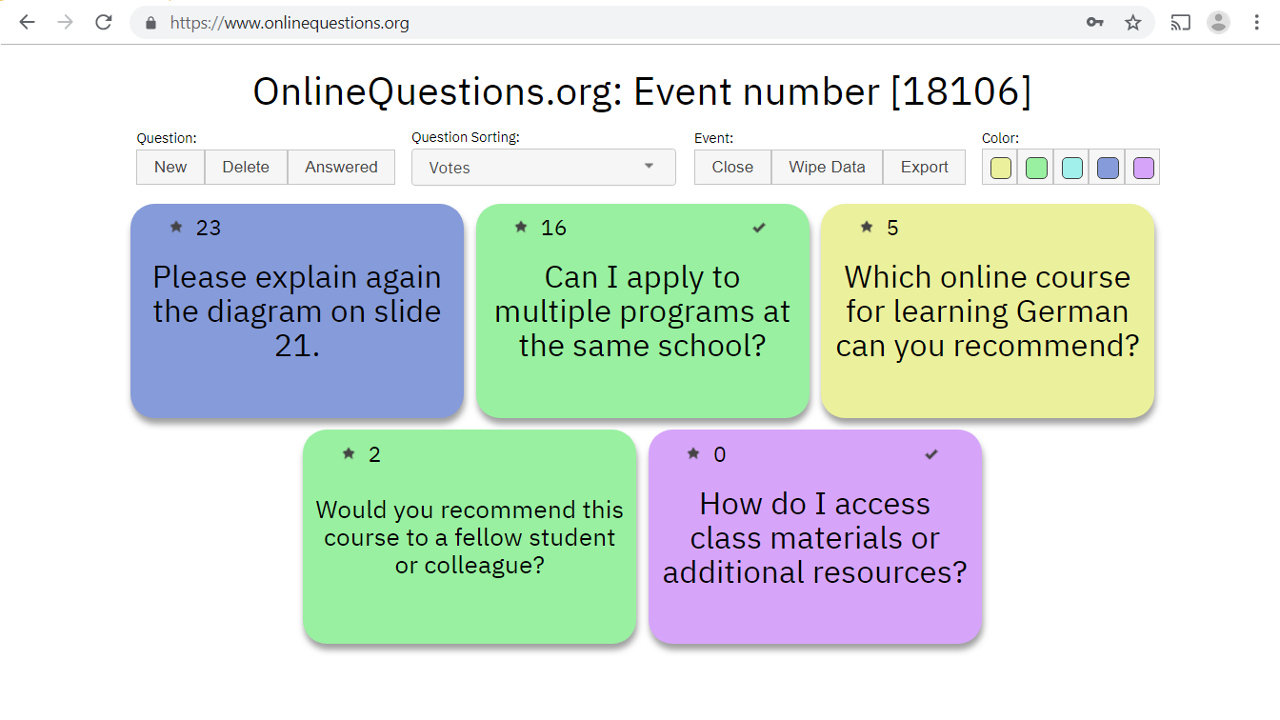Viewport: 1280px width, 720px height.
Task: Bookmark the page using the star icon
Action: point(1134,21)
